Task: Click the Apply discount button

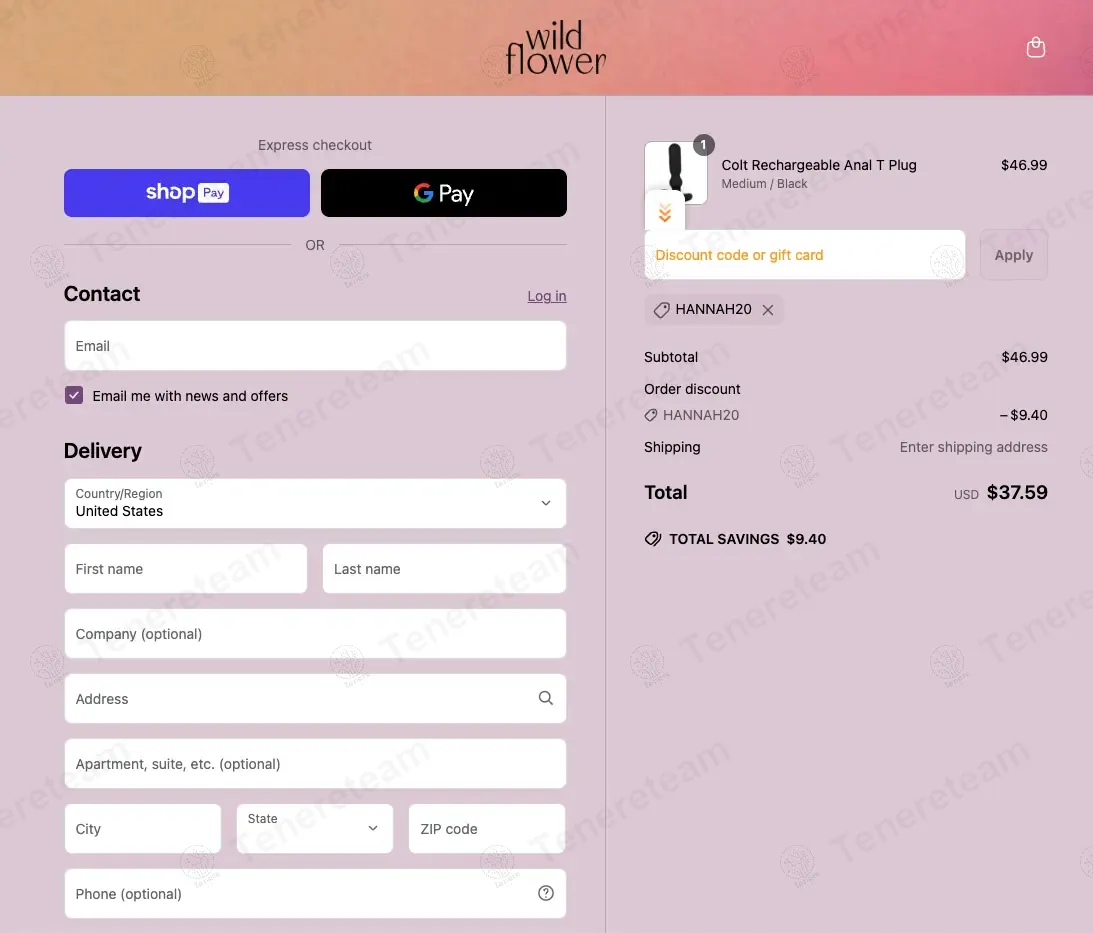Action: tap(1014, 255)
